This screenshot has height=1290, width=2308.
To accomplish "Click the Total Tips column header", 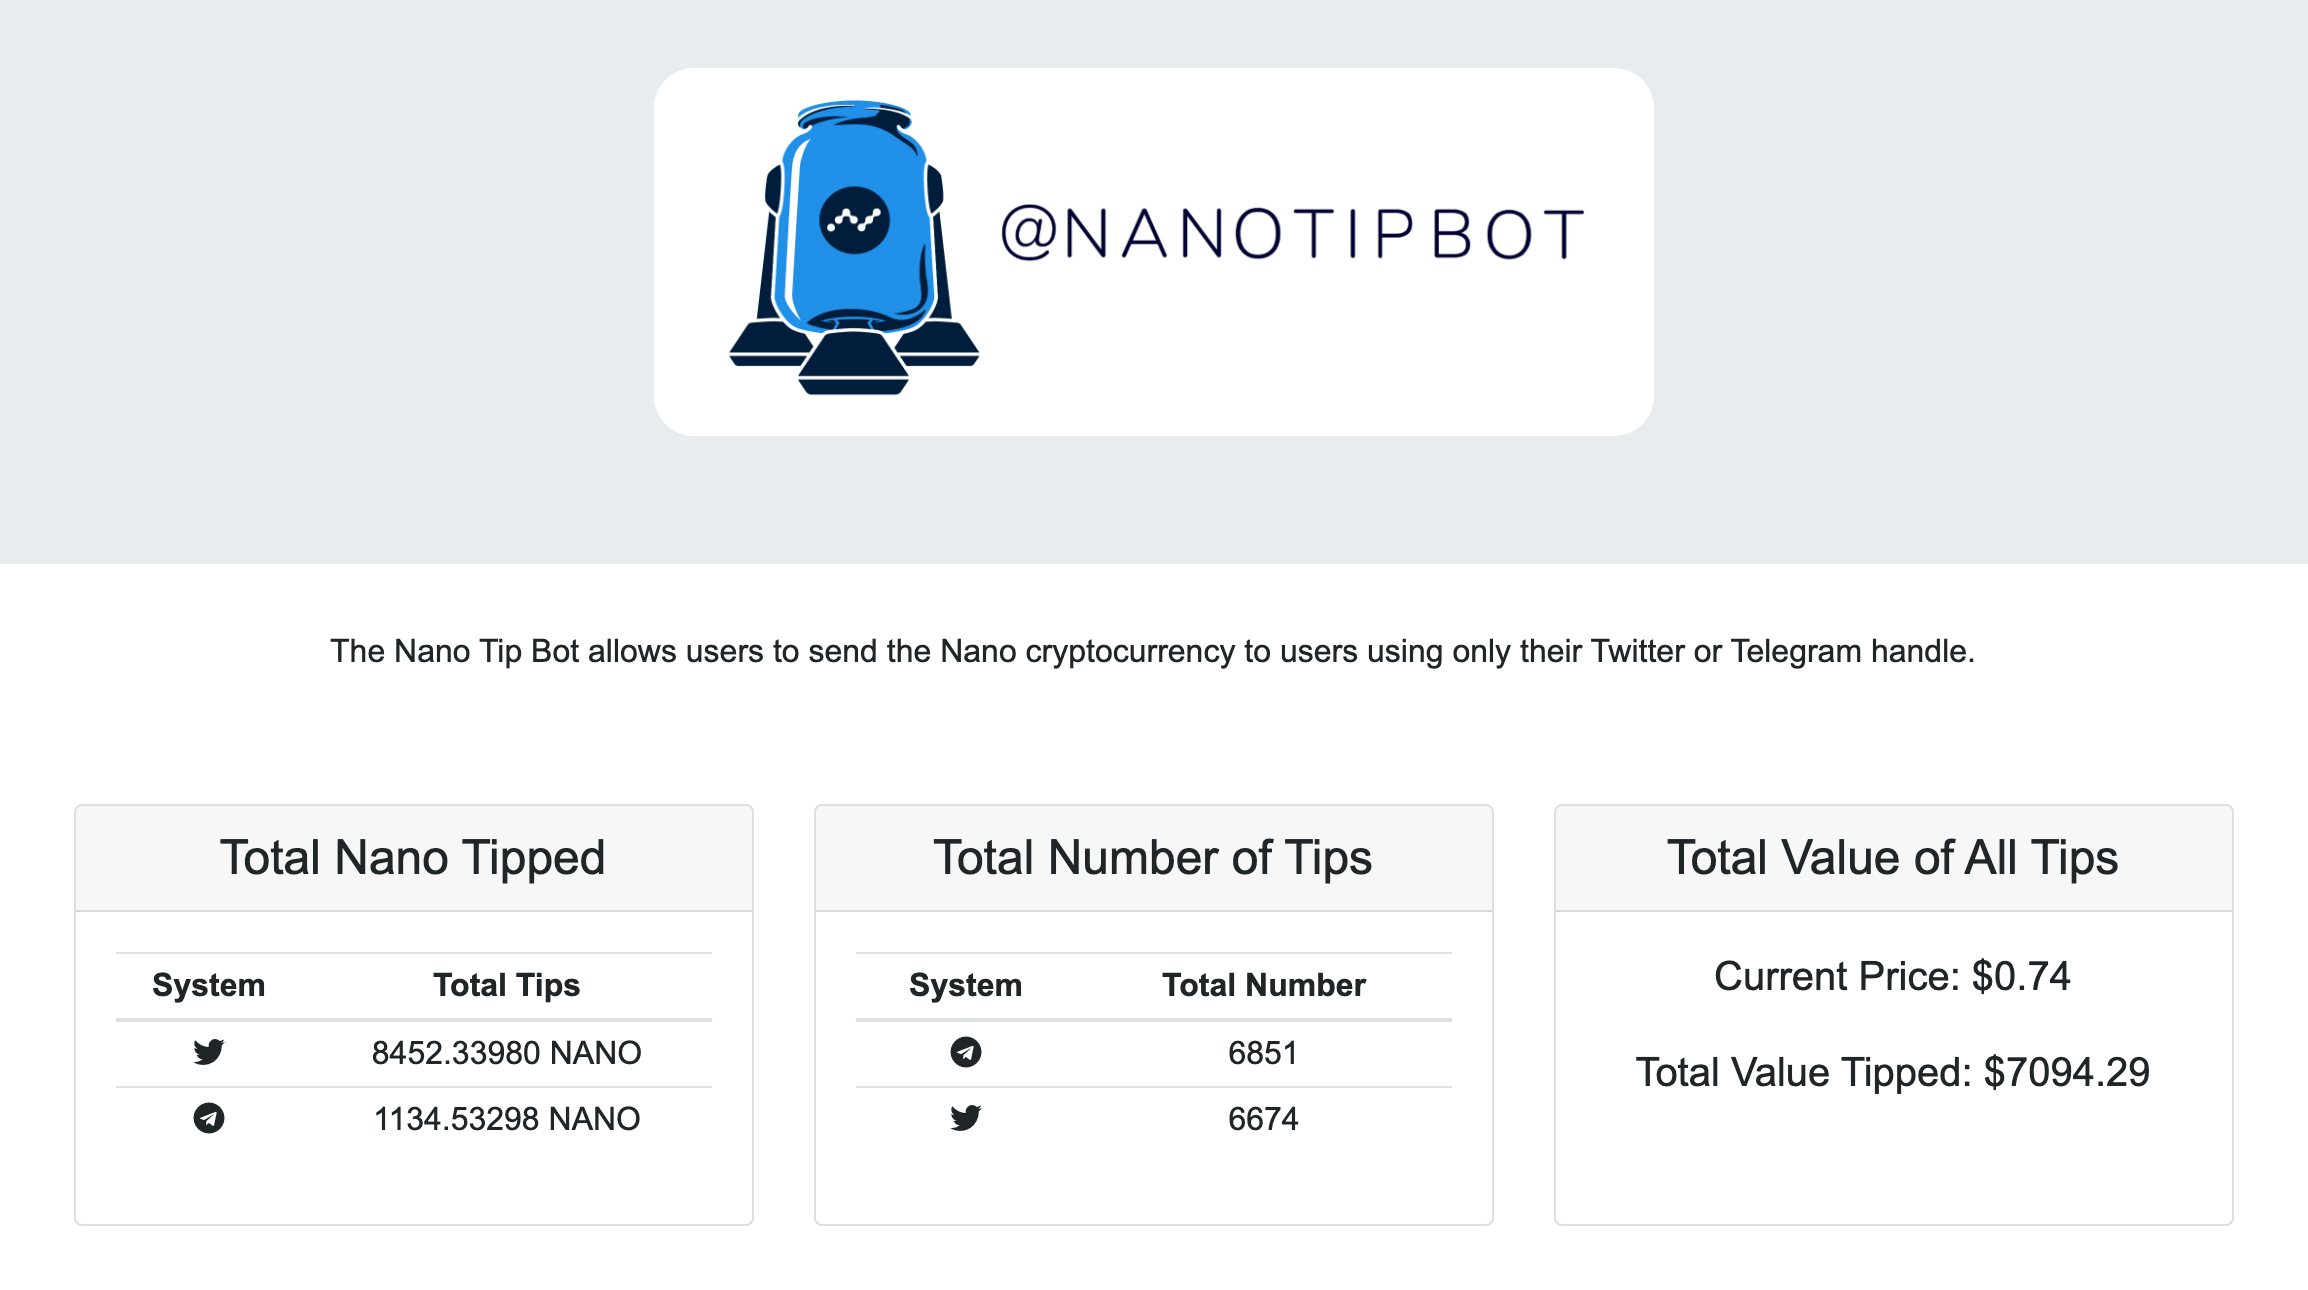I will pyautogui.click(x=507, y=985).
